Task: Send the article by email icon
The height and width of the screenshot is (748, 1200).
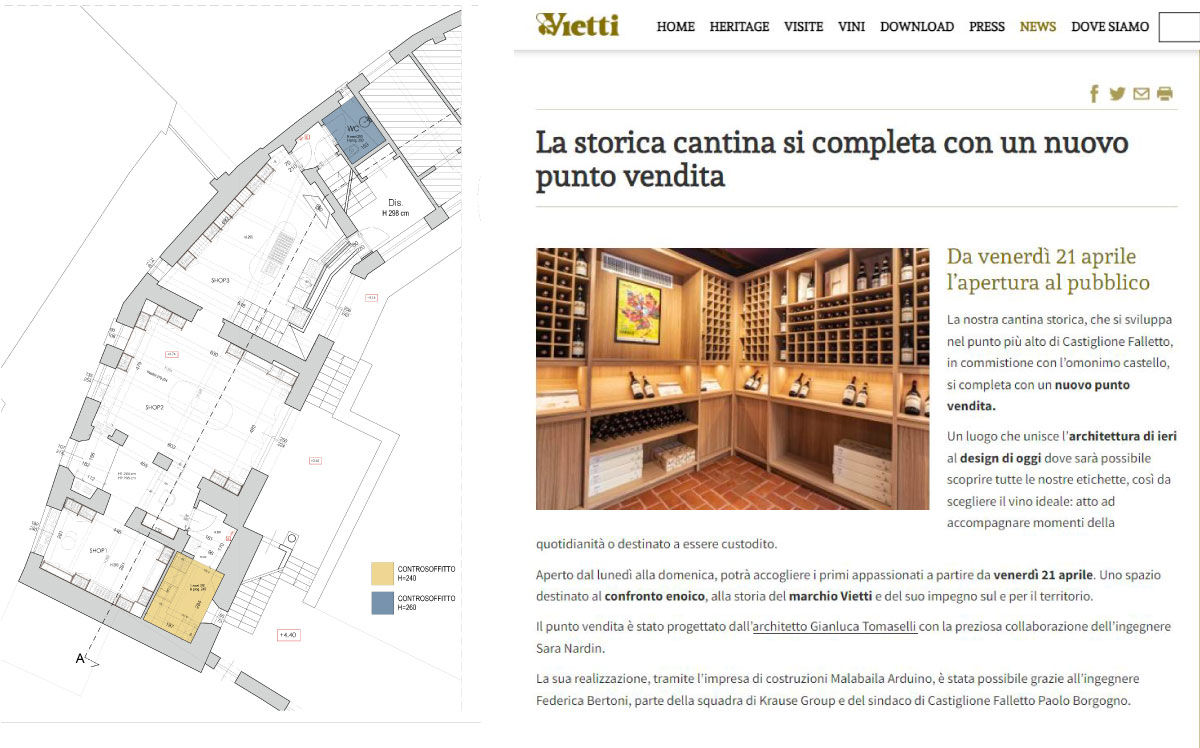Action: (x=1141, y=94)
